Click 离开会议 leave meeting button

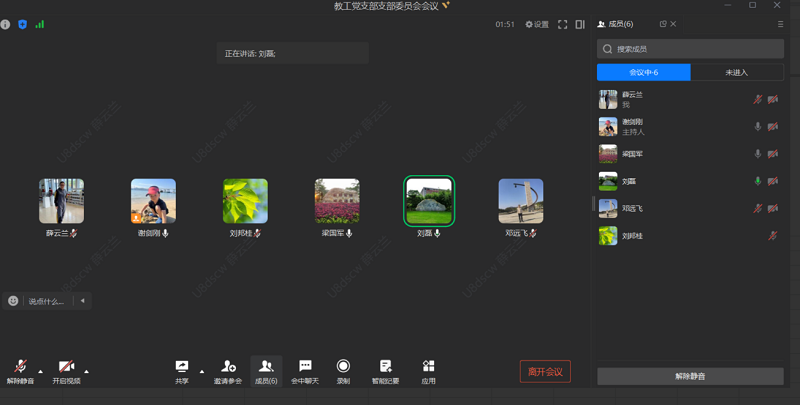pos(545,371)
